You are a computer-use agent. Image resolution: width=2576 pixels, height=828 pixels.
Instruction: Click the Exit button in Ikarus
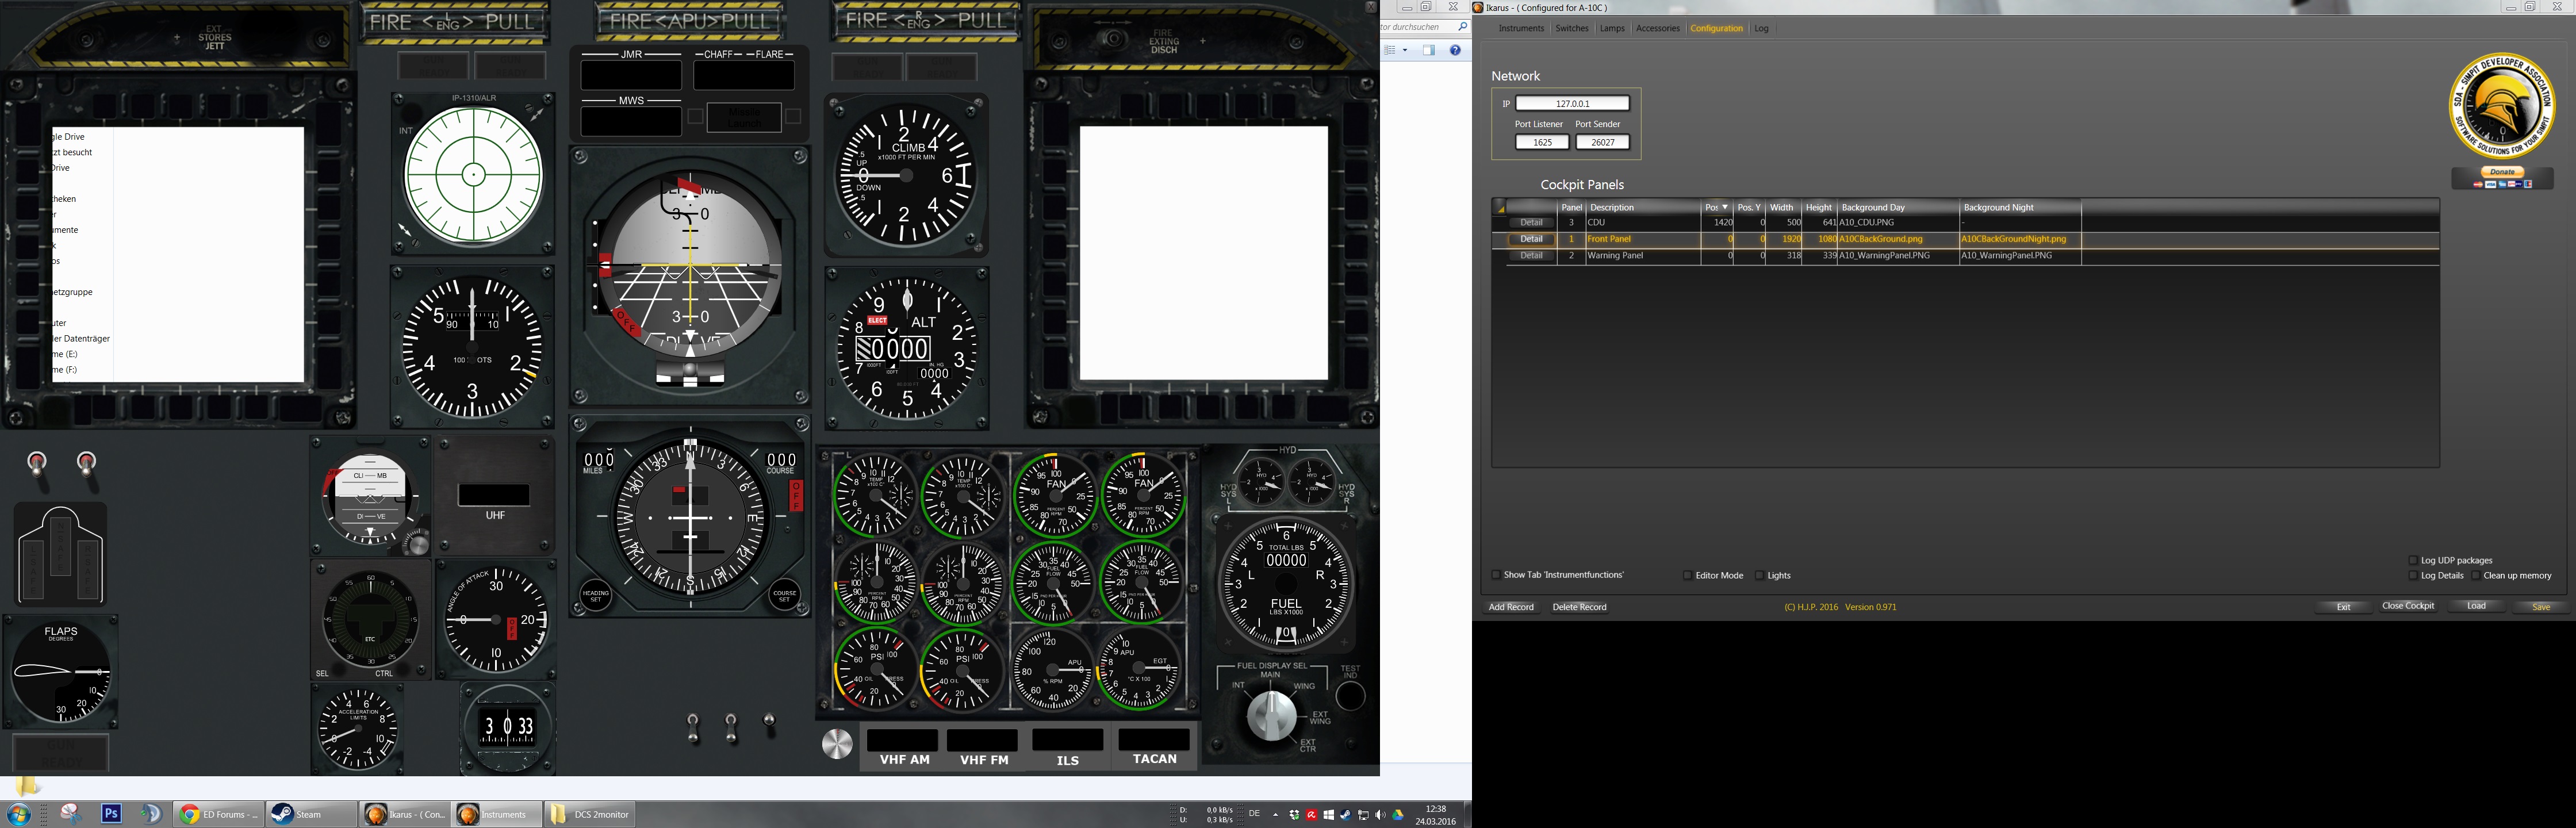[2343, 607]
